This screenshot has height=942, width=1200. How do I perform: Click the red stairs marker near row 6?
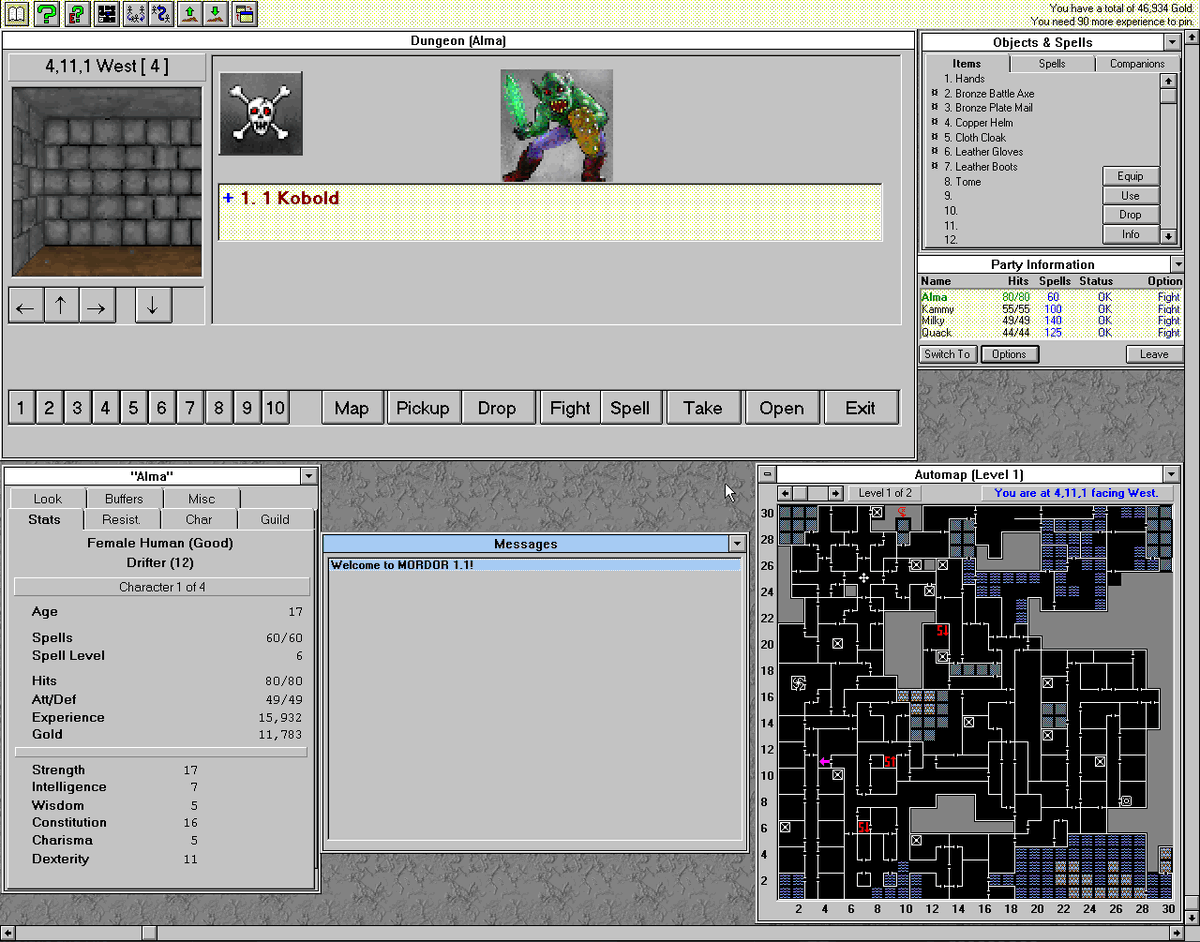[864, 827]
